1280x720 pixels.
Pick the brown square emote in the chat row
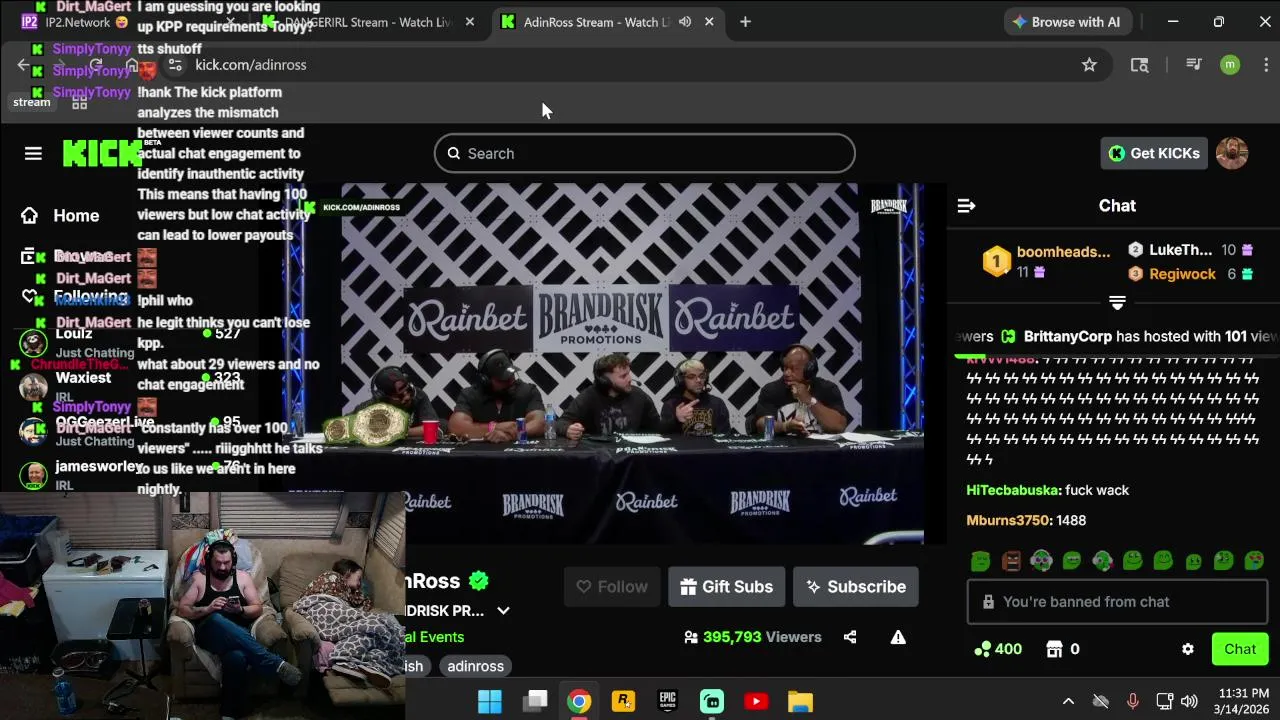click(x=1011, y=561)
